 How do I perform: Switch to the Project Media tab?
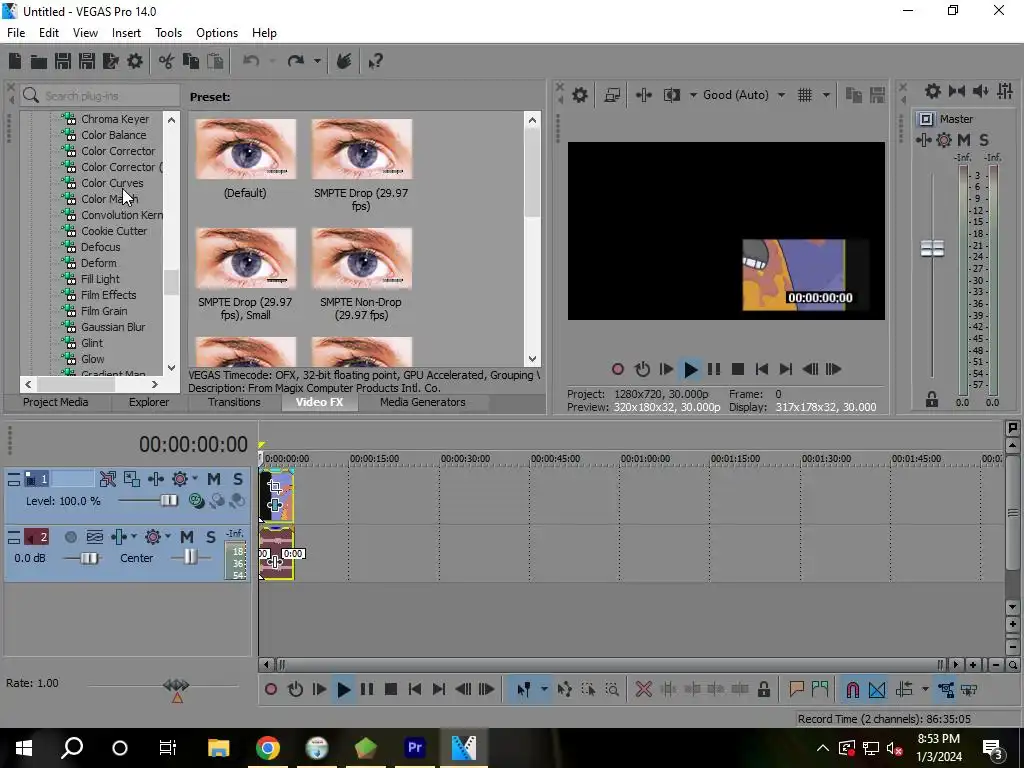pyautogui.click(x=56, y=402)
